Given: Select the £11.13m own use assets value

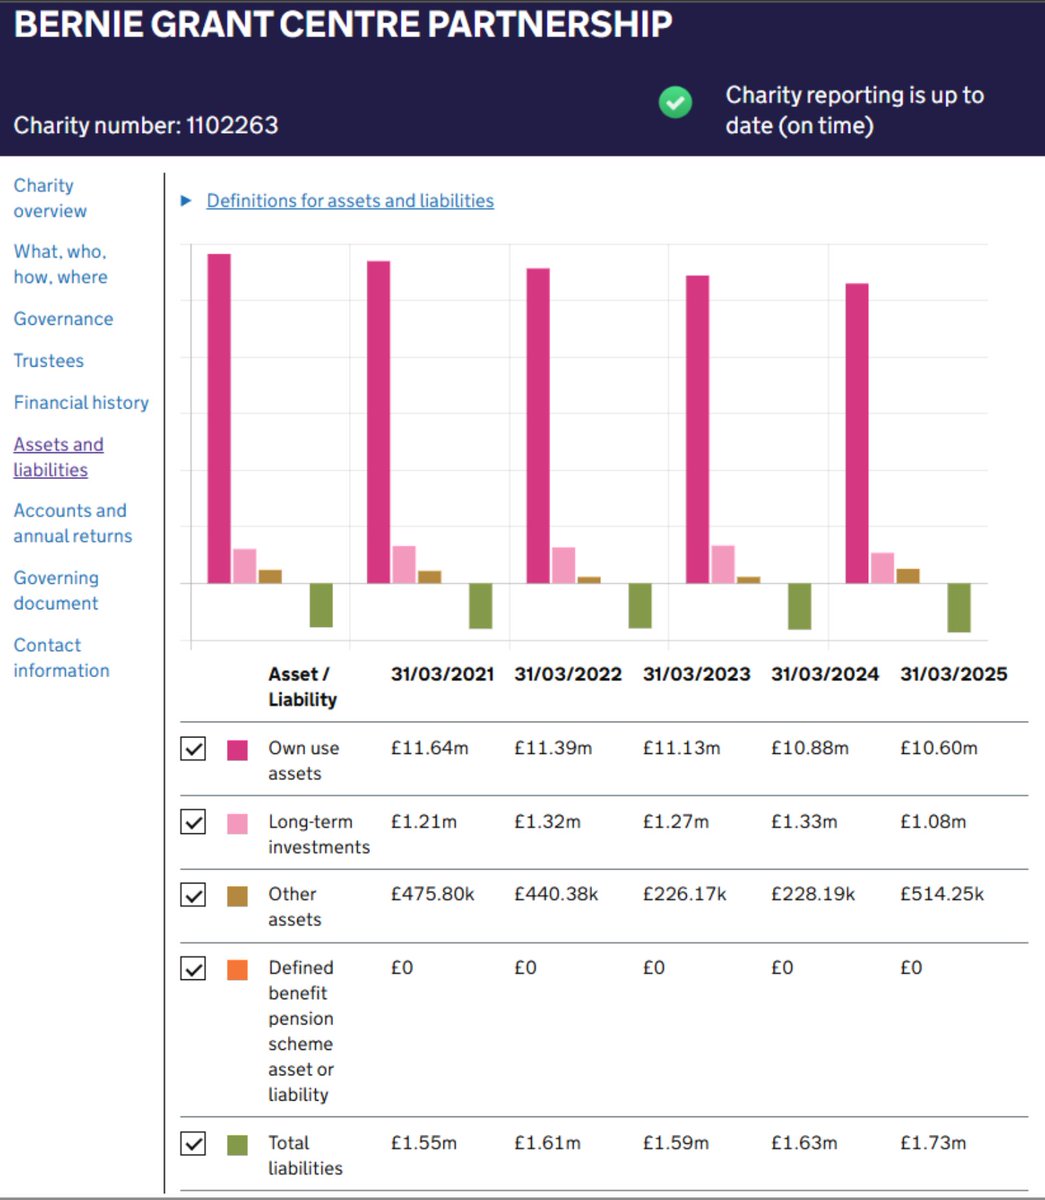Looking at the screenshot, I should pos(681,748).
